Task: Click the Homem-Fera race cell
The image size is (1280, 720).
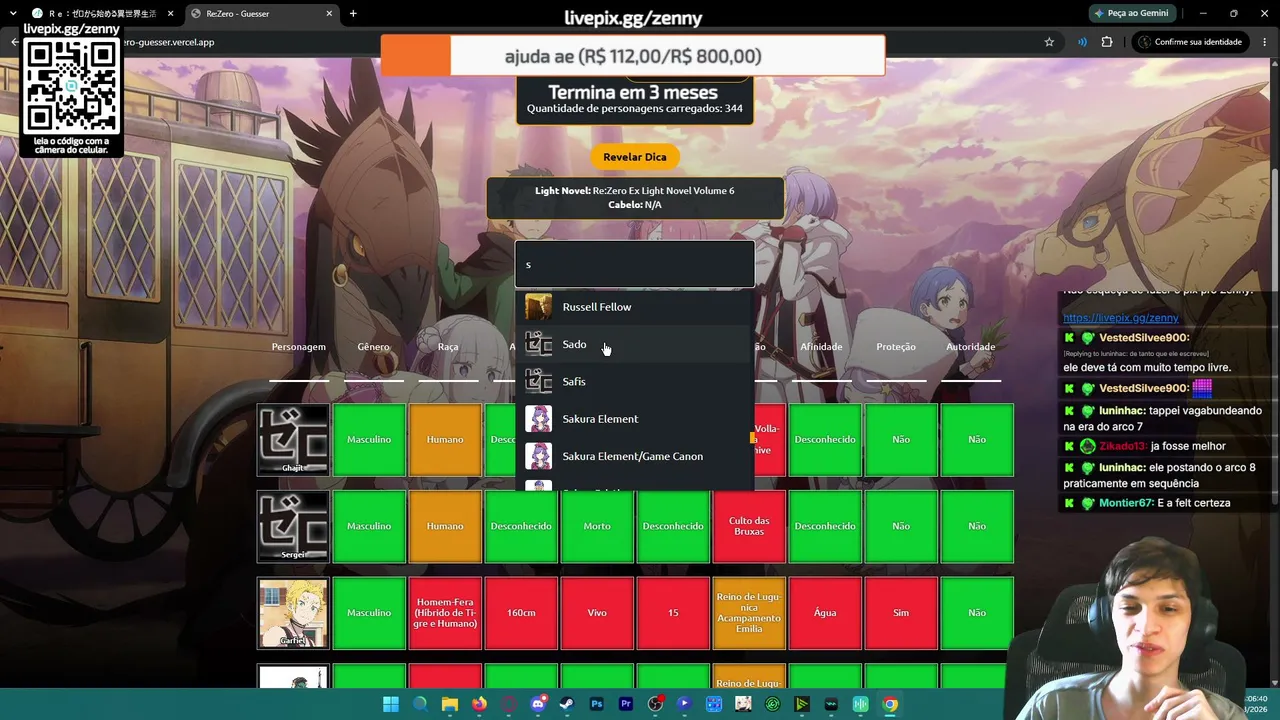Action: coord(445,613)
